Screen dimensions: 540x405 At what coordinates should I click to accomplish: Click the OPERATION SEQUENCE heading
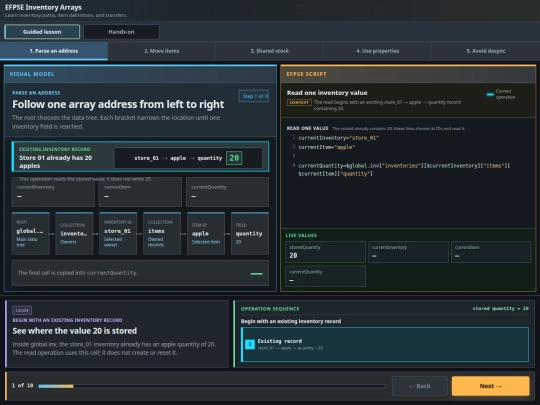270,309
